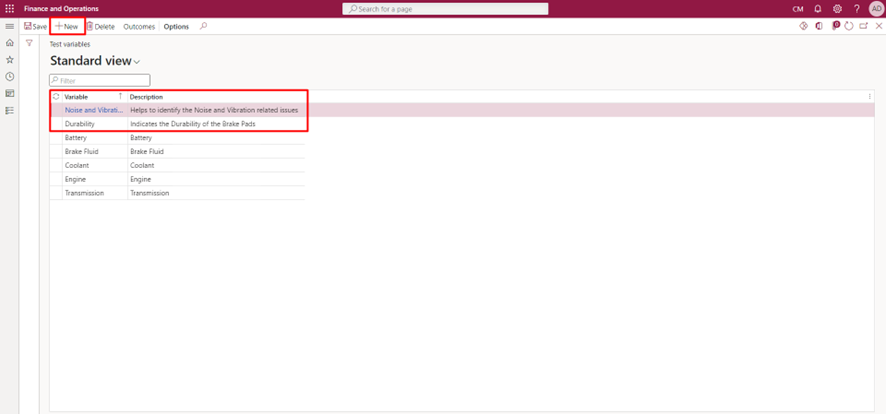
Task: Mark the Engine row selector
Action: (56, 179)
